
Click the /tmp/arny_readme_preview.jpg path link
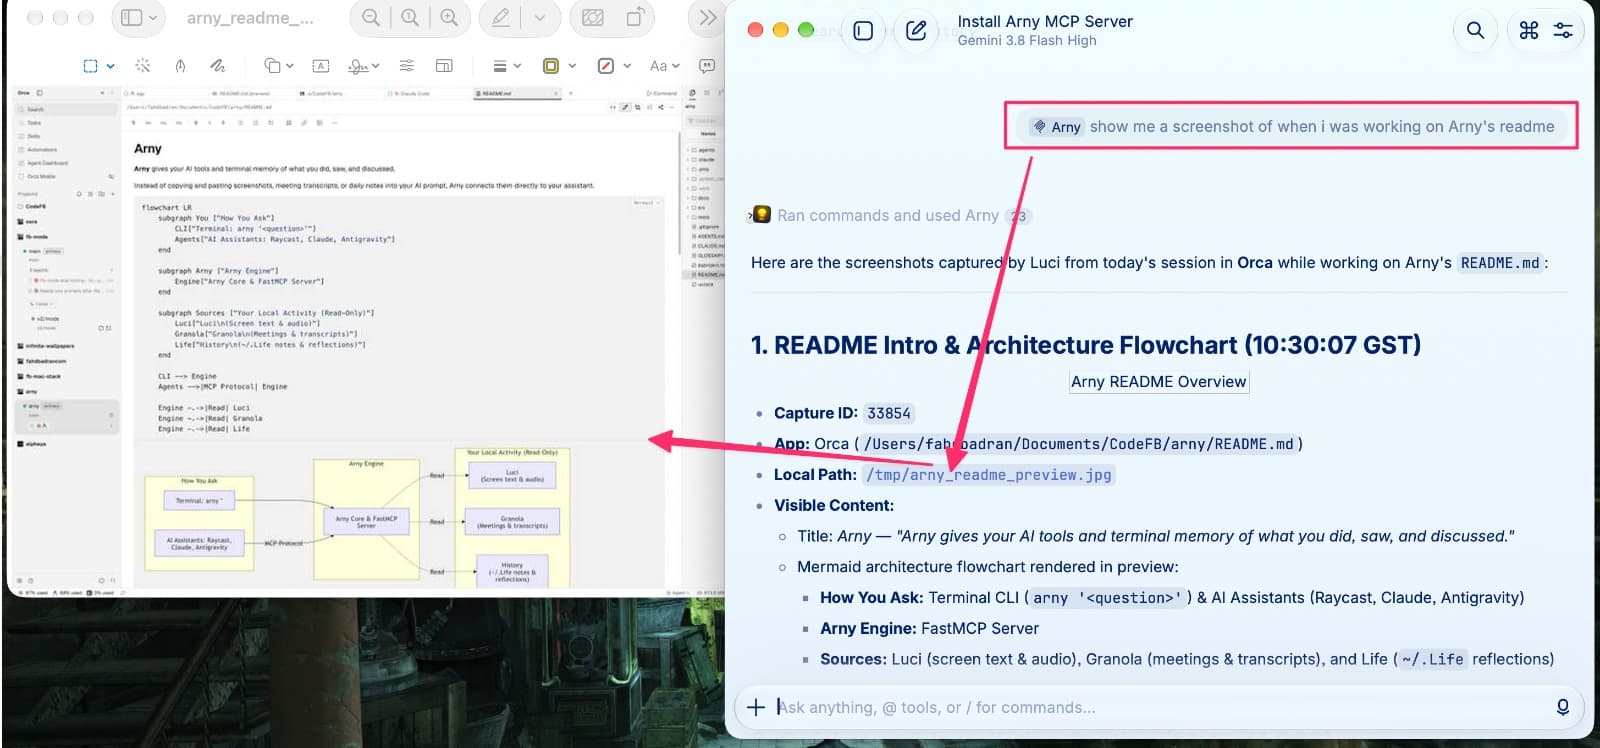[989, 475]
